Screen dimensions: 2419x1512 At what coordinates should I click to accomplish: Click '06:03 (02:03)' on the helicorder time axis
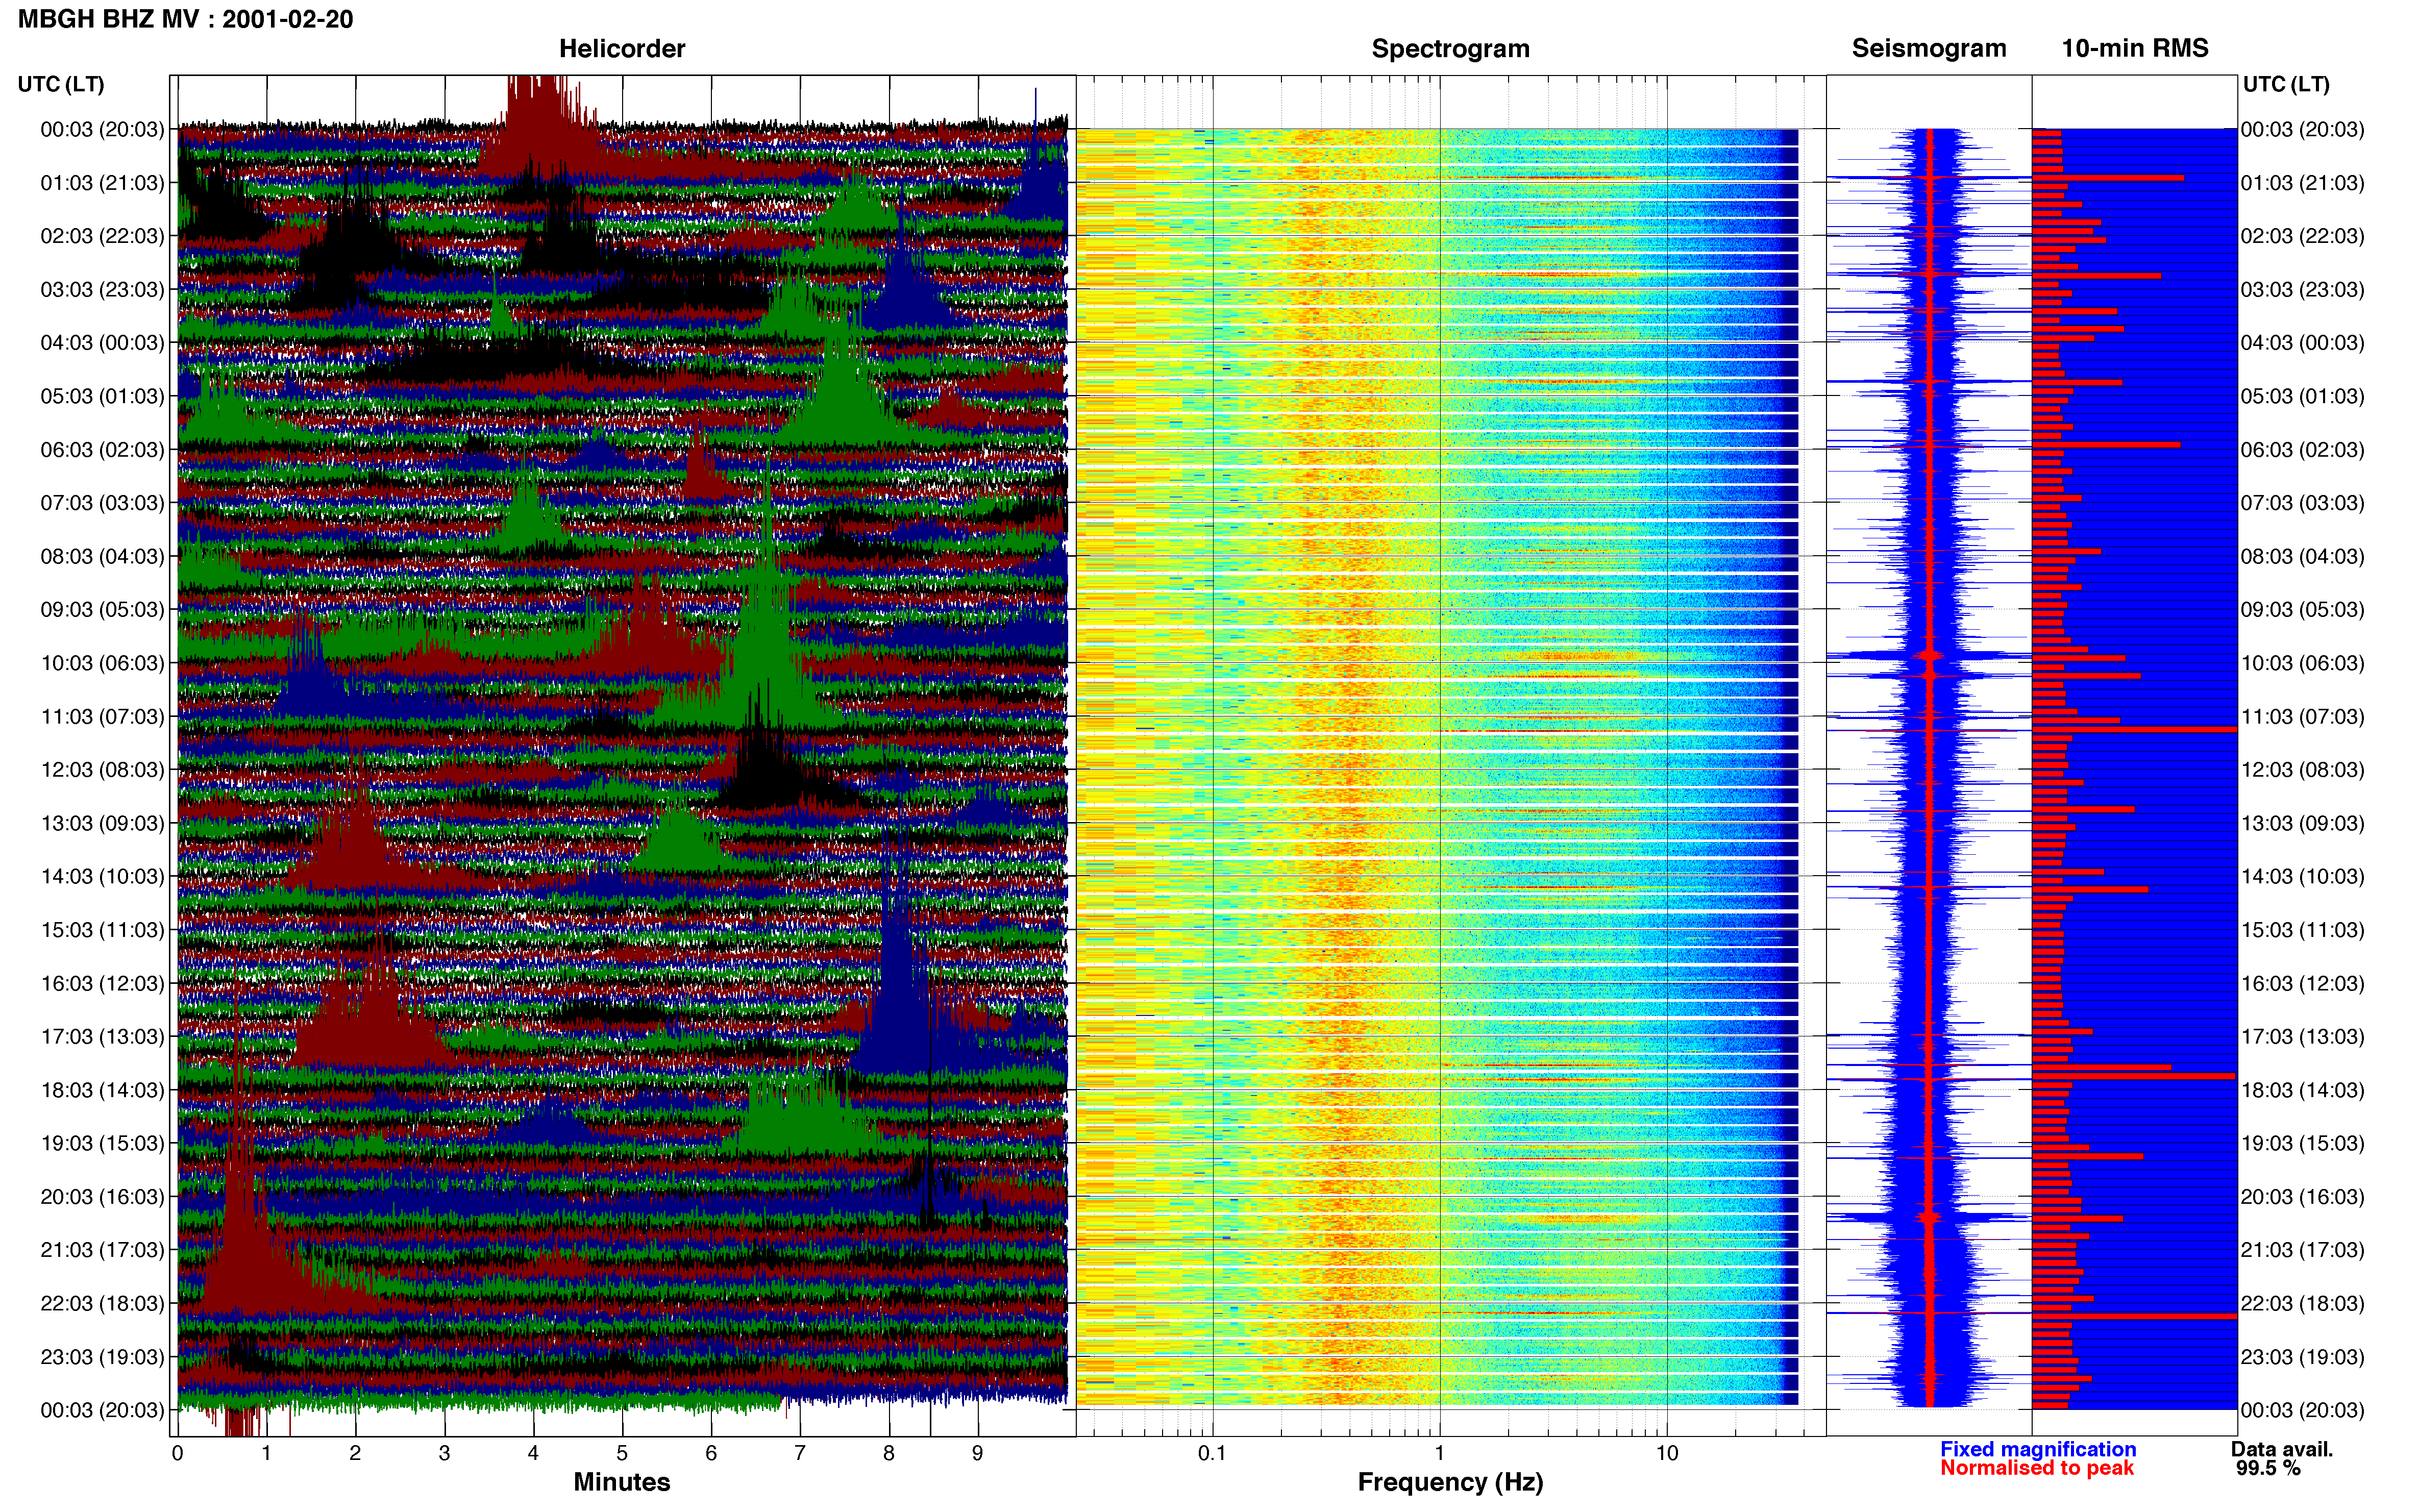click(102, 450)
